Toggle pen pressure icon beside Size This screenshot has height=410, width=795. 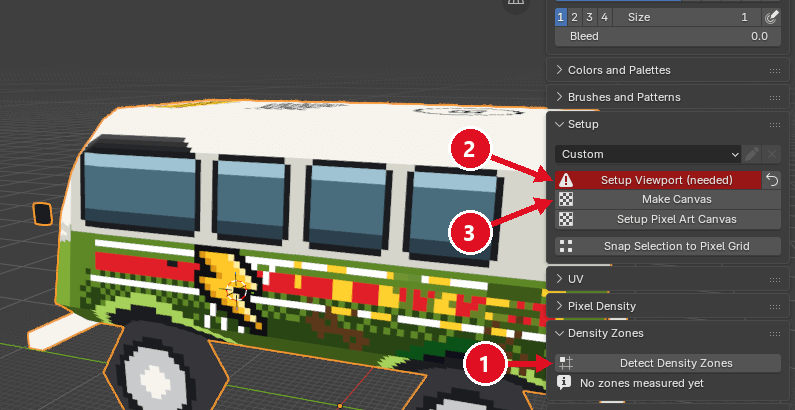(x=771, y=17)
